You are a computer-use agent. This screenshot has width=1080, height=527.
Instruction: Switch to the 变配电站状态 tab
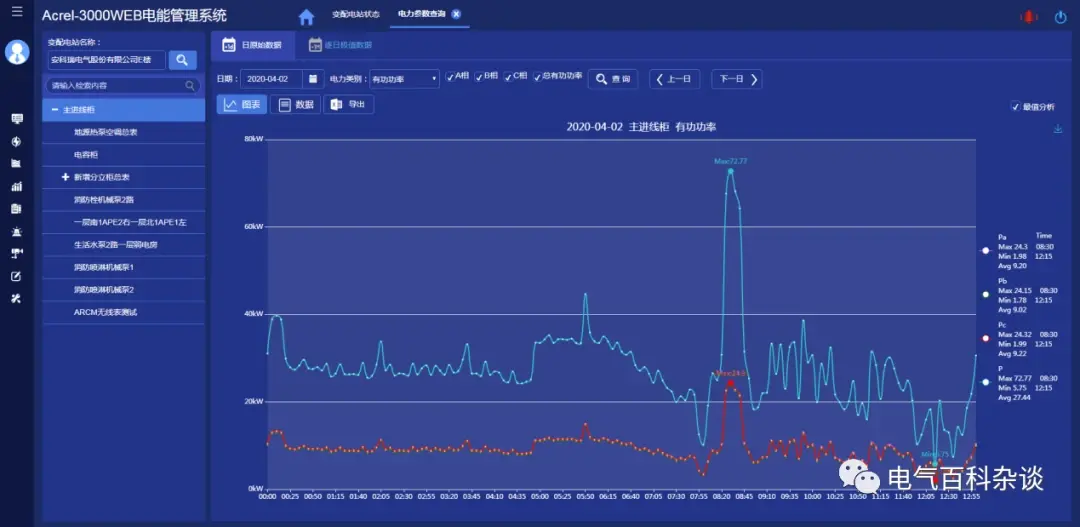[354, 15]
